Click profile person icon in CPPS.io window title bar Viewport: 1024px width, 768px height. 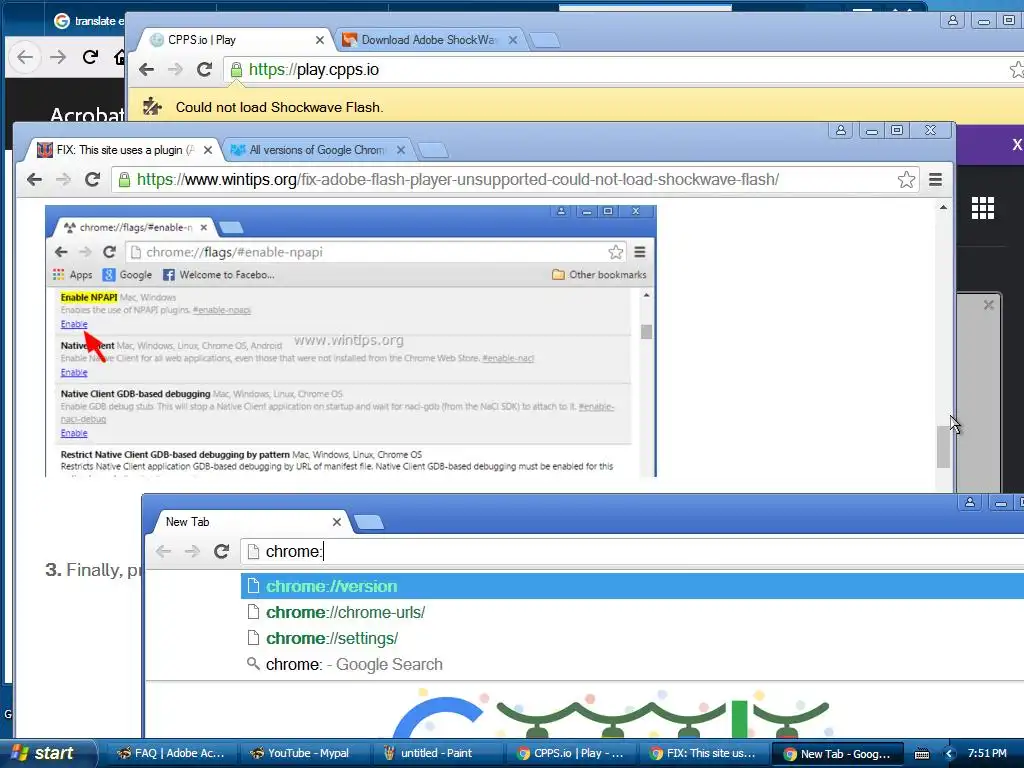pos(953,20)
